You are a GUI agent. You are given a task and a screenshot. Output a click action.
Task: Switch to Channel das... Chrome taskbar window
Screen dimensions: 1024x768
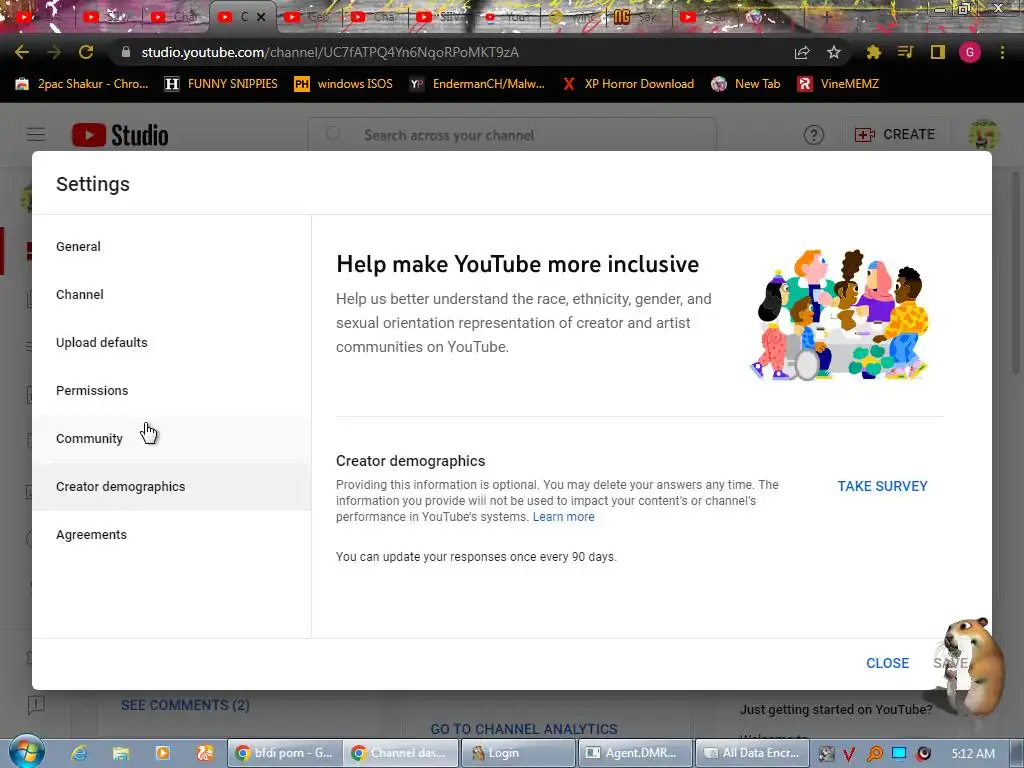[400, 753]
